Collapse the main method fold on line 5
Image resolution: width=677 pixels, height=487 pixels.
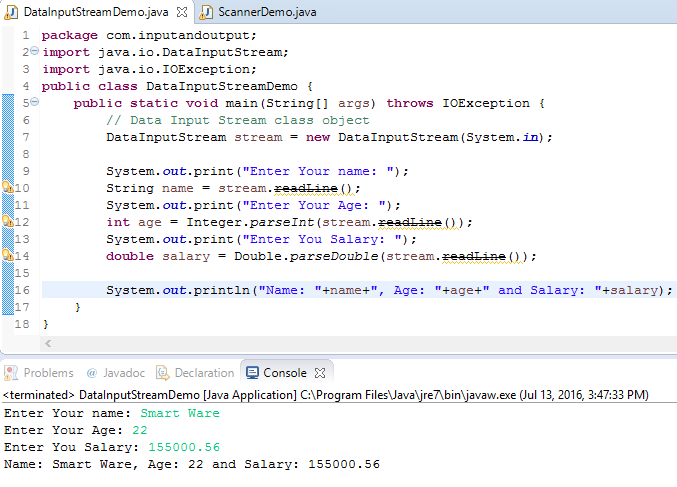(35, 102)
